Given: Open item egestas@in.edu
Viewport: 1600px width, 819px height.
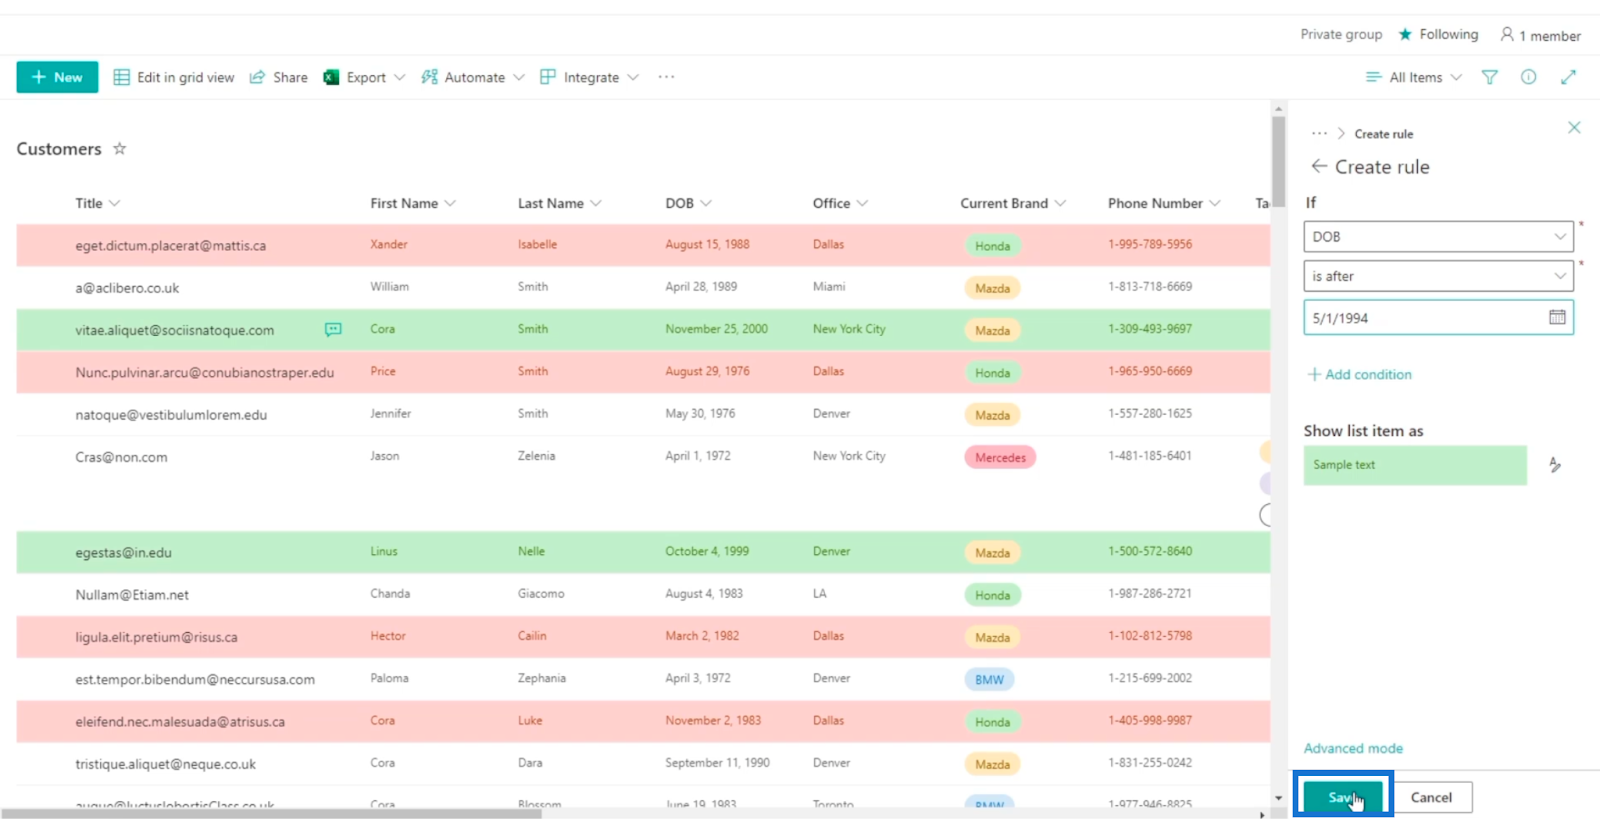Looking at the screenshot, I should (123, 552).
